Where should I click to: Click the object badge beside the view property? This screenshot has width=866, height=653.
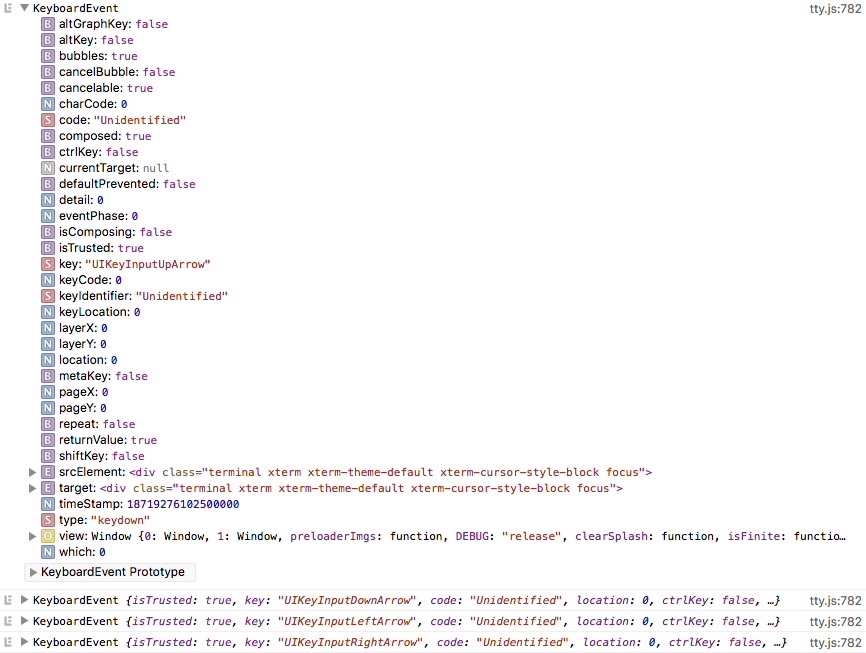48,536
